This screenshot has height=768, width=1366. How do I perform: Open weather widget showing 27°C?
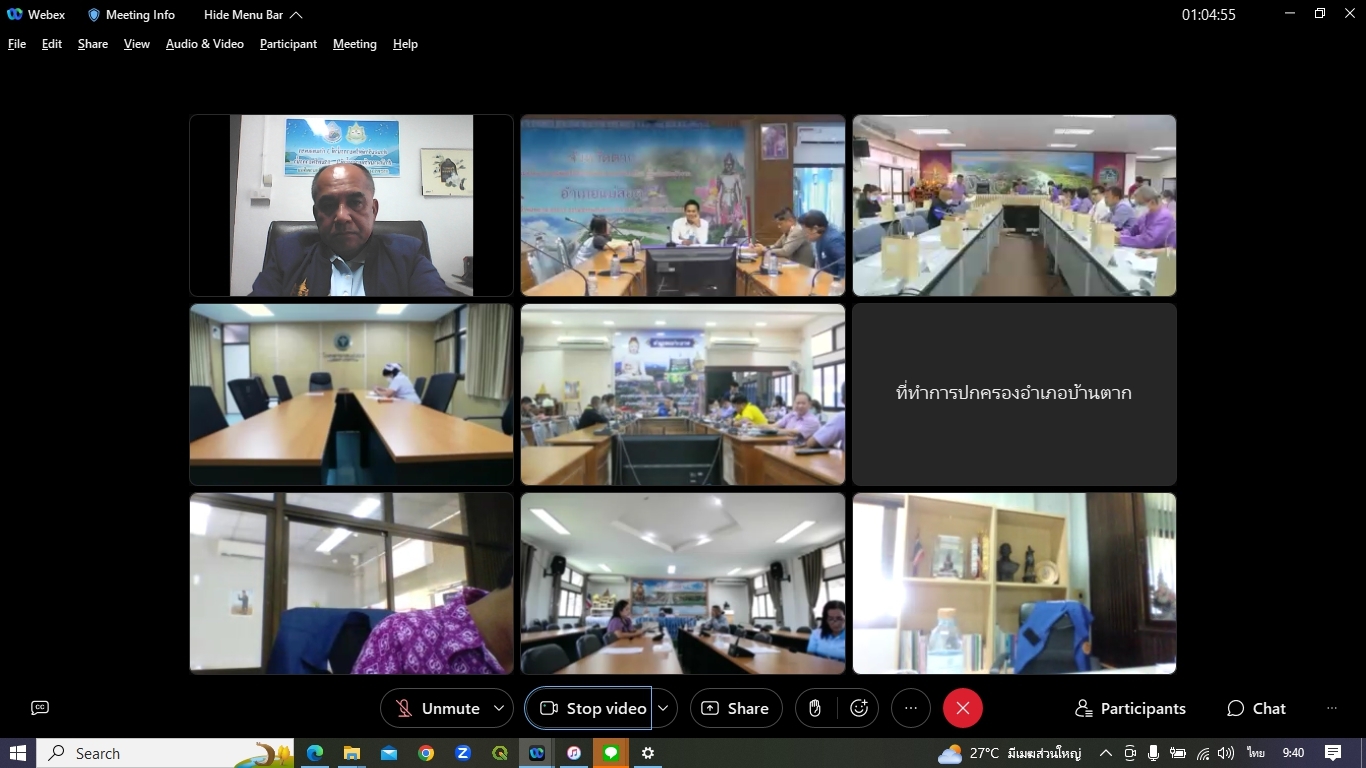pyautogui.click(x=1010, y=753)
